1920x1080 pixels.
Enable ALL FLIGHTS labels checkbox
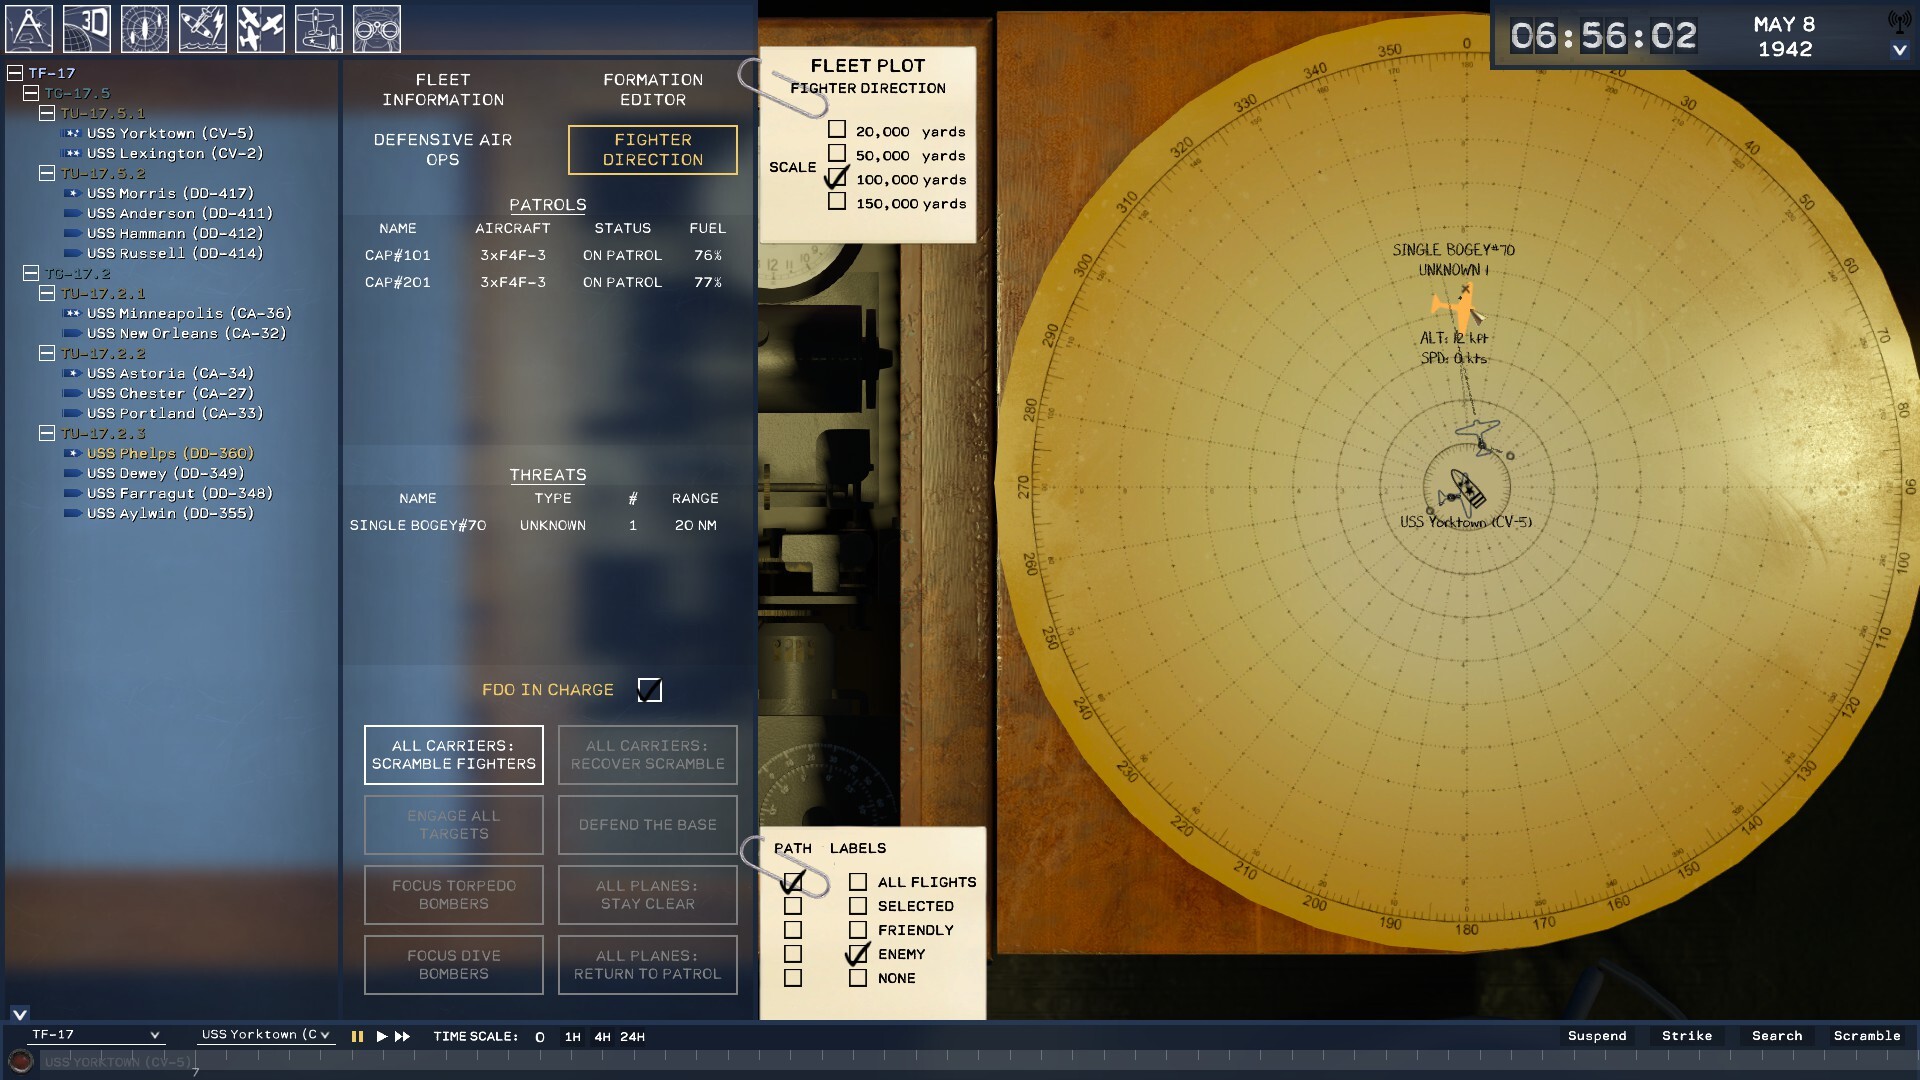[858, 882]
